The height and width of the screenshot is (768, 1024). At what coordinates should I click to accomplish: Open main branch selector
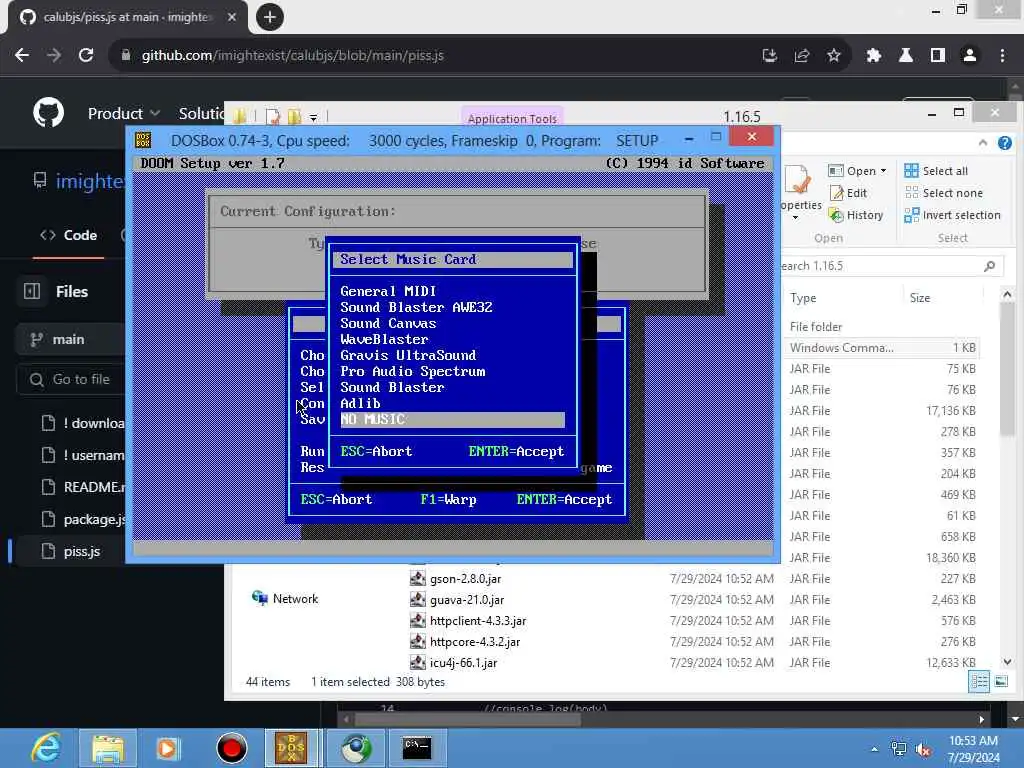(69, 340)
